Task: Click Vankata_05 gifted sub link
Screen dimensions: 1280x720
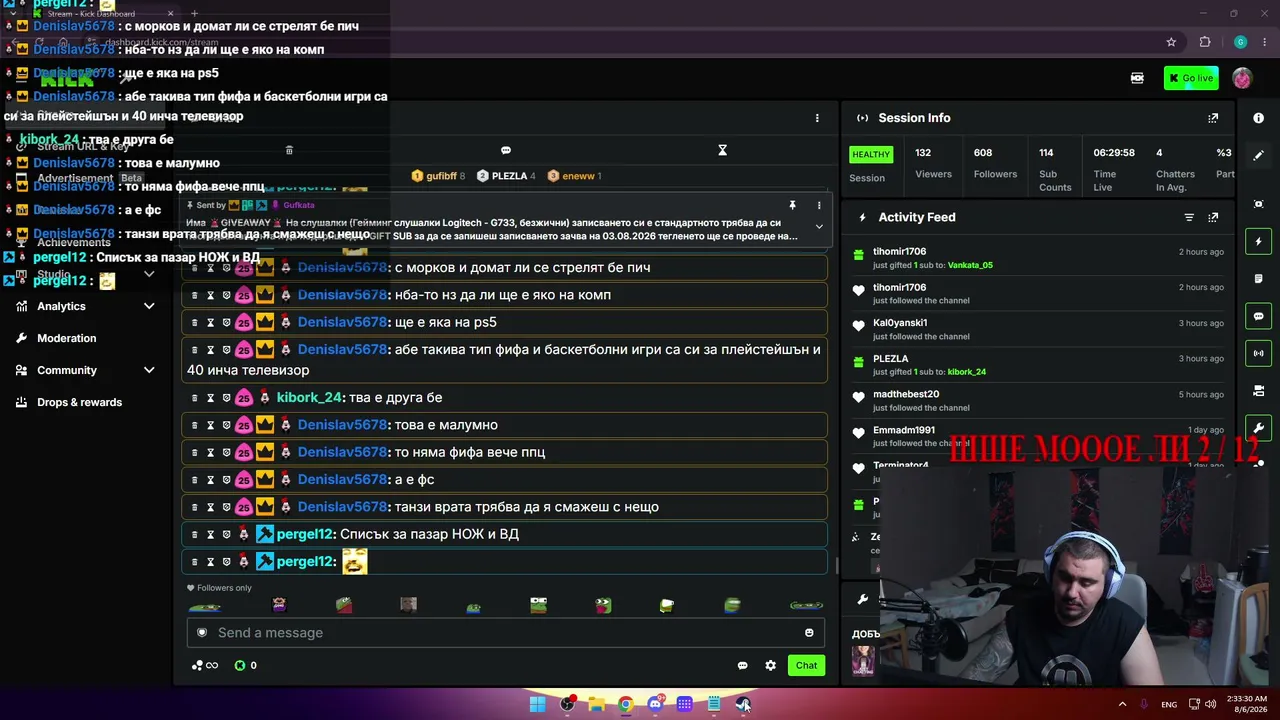Action: pos(970,265)
